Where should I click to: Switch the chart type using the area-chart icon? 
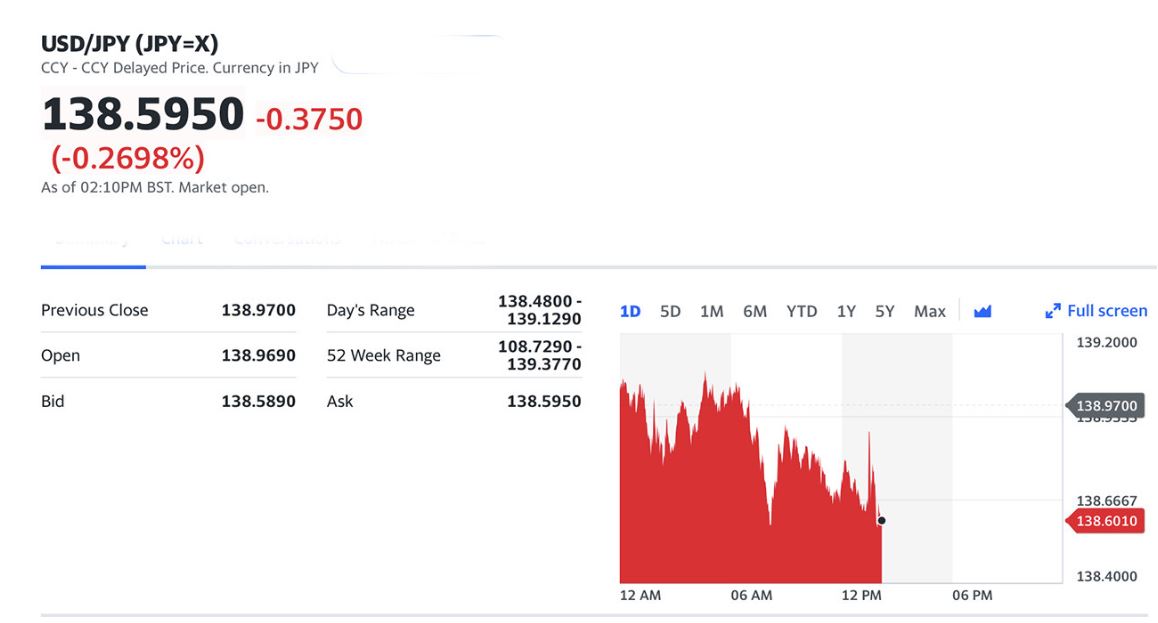(x=982, y=311)
